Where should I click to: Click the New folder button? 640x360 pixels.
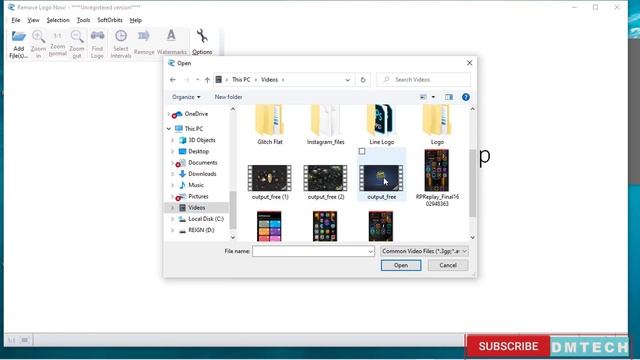pyautogui.click(x=228, y=97)
